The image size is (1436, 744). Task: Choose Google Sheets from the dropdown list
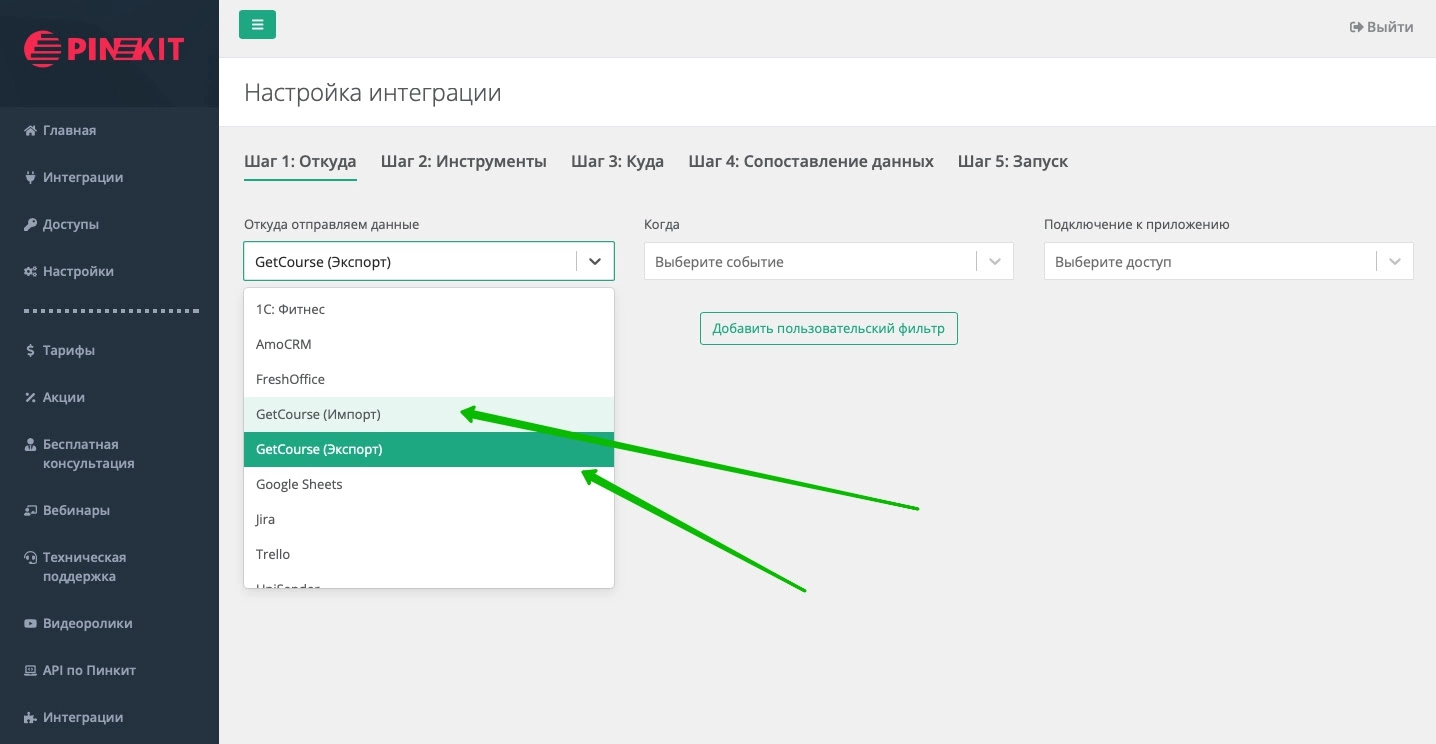(x=299, y=485)
